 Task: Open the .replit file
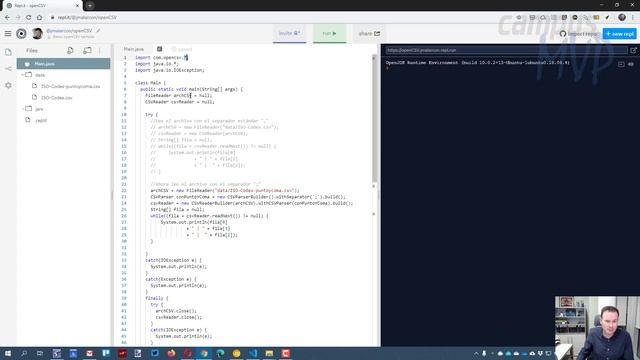pos(41,120)
